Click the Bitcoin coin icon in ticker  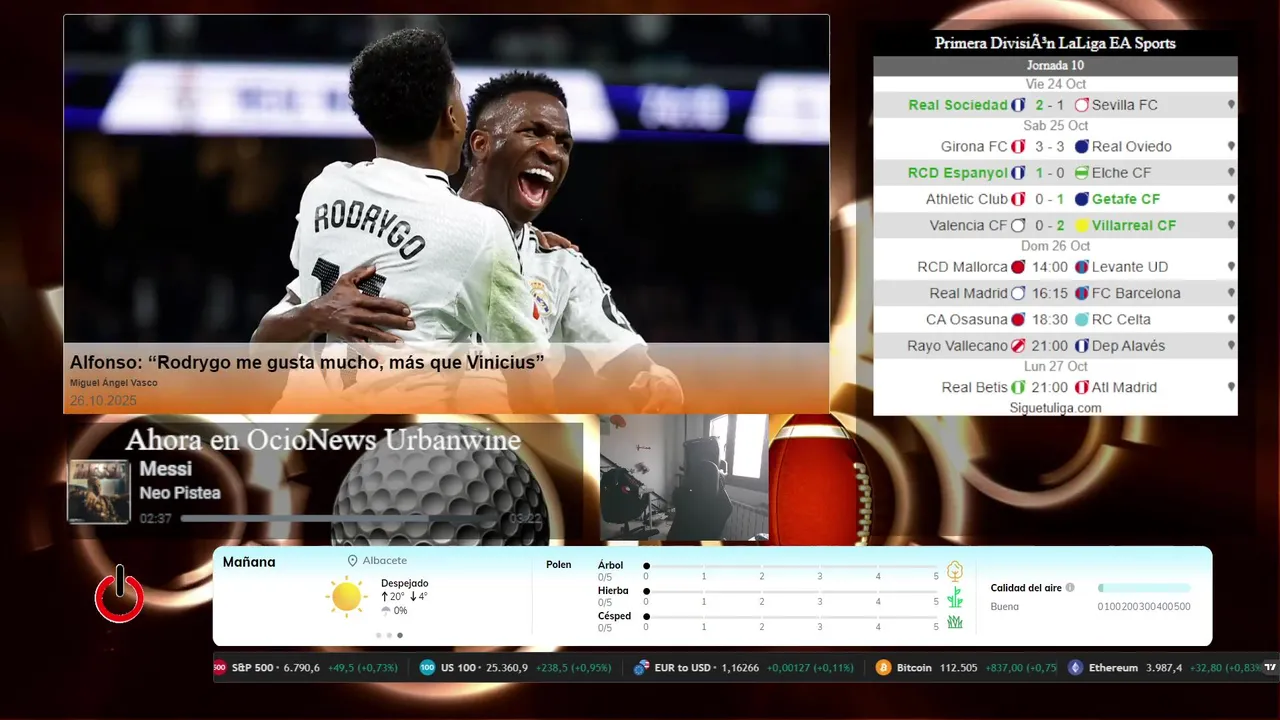[883, 667]
